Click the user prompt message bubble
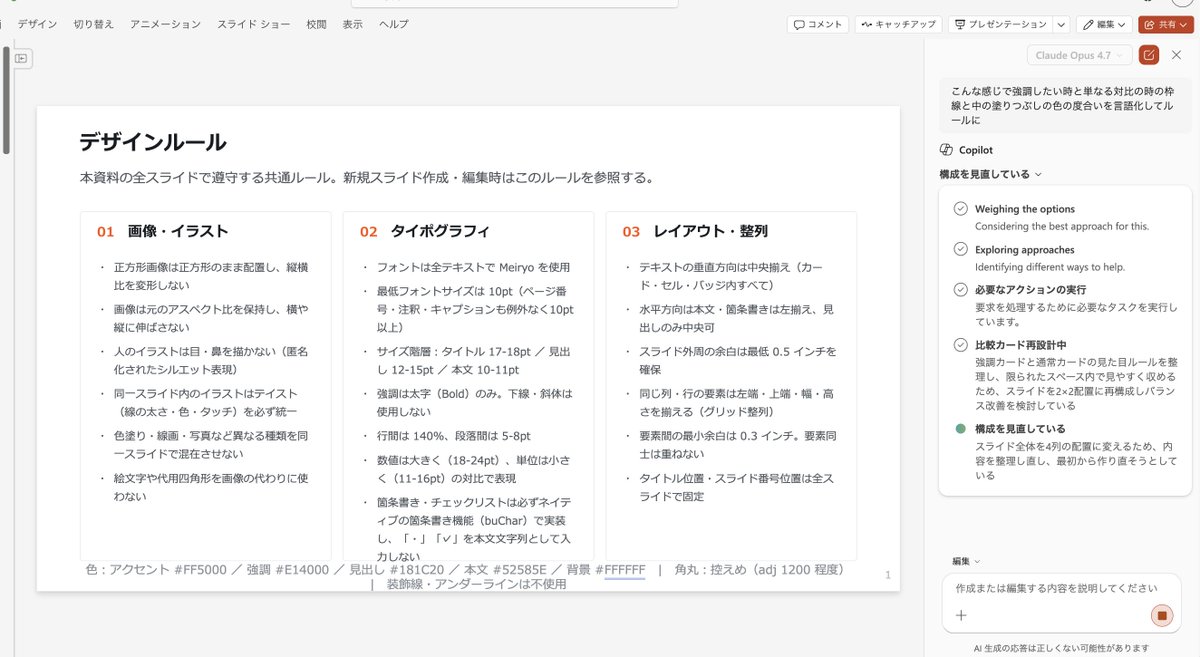 1066,105
